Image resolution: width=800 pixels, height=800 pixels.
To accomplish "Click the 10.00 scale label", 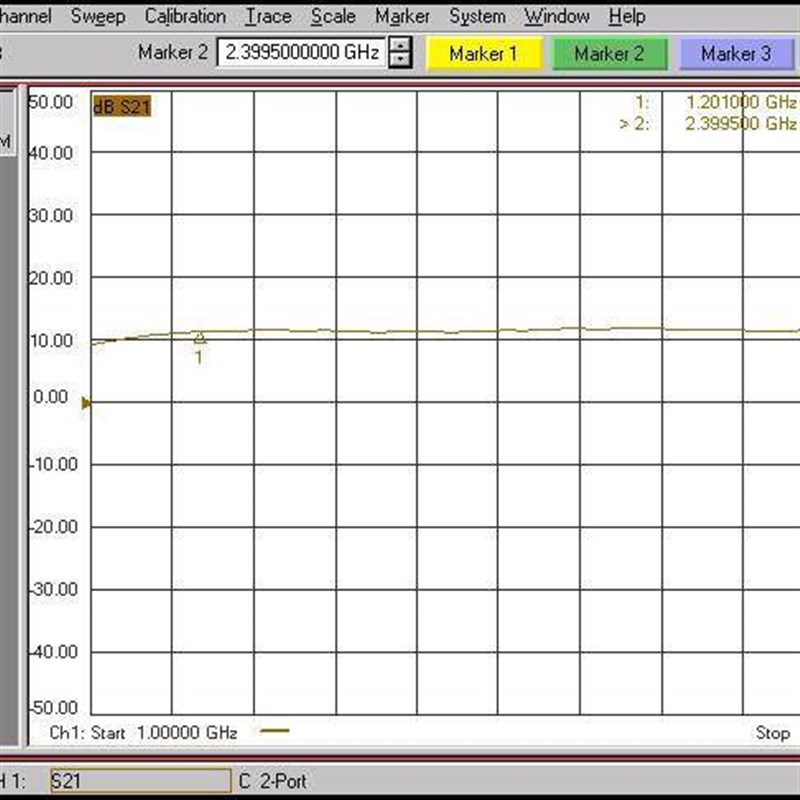I will point(51,340).
